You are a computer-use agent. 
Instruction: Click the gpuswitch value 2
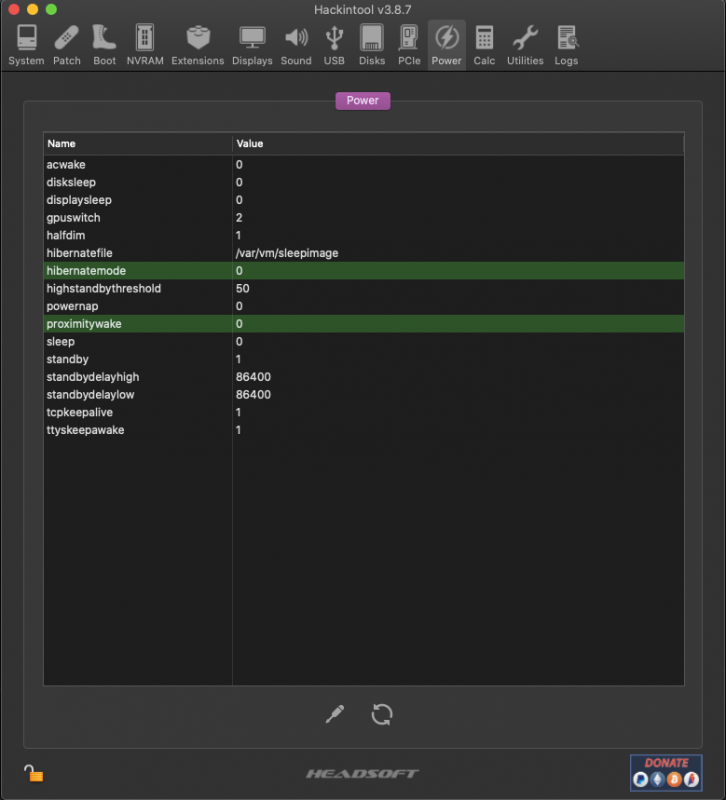[239, 218]
